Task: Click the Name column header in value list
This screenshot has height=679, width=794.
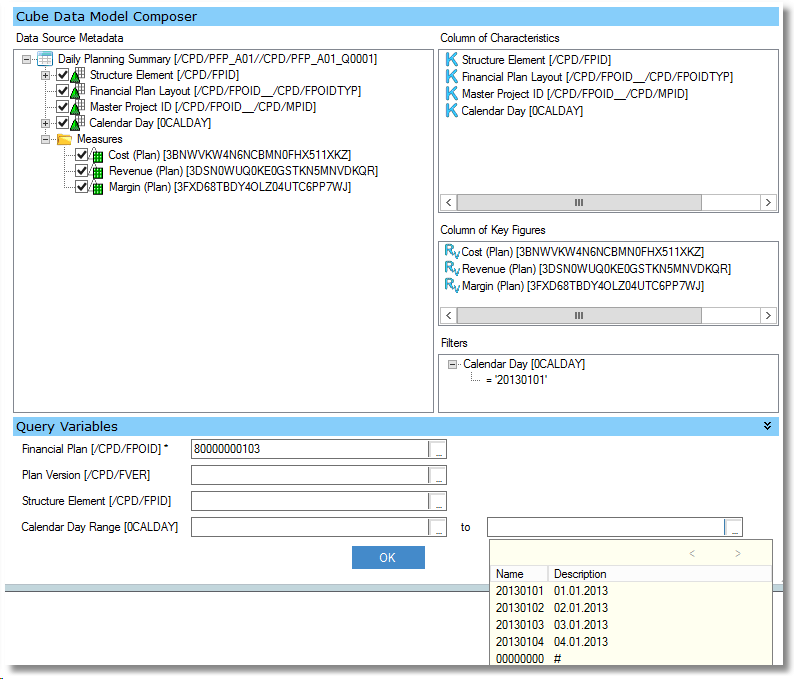Action: [519, 574]
